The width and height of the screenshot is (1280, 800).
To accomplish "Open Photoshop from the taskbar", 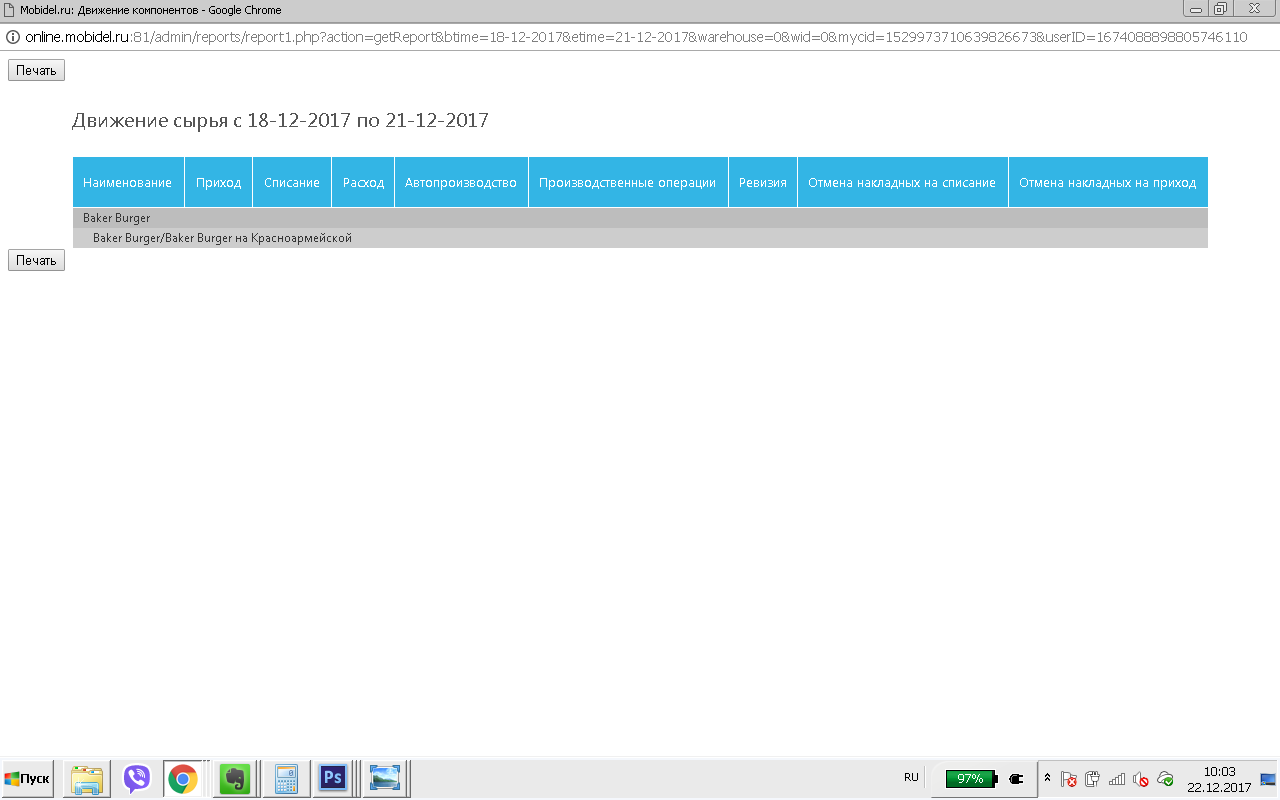I will [333, 778].
